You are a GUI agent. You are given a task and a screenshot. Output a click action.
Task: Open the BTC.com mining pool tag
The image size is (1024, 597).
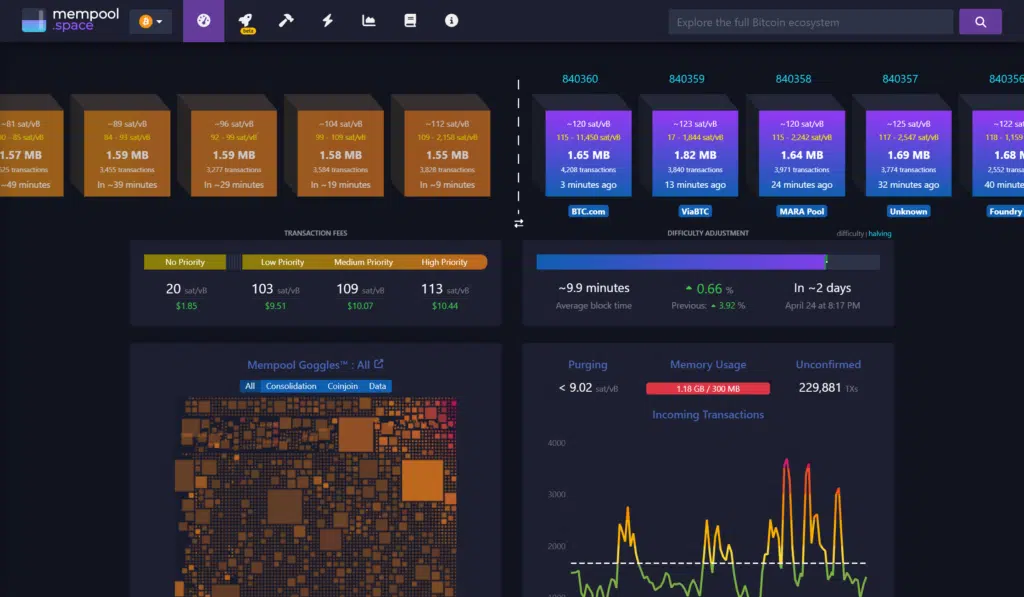[588, 212]
